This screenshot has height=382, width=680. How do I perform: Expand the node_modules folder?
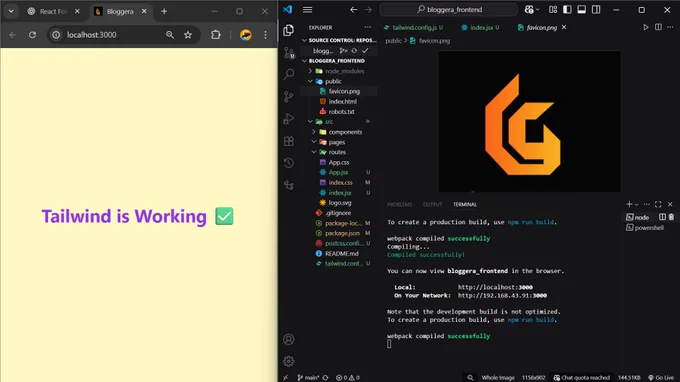click(x=310, y=71)
